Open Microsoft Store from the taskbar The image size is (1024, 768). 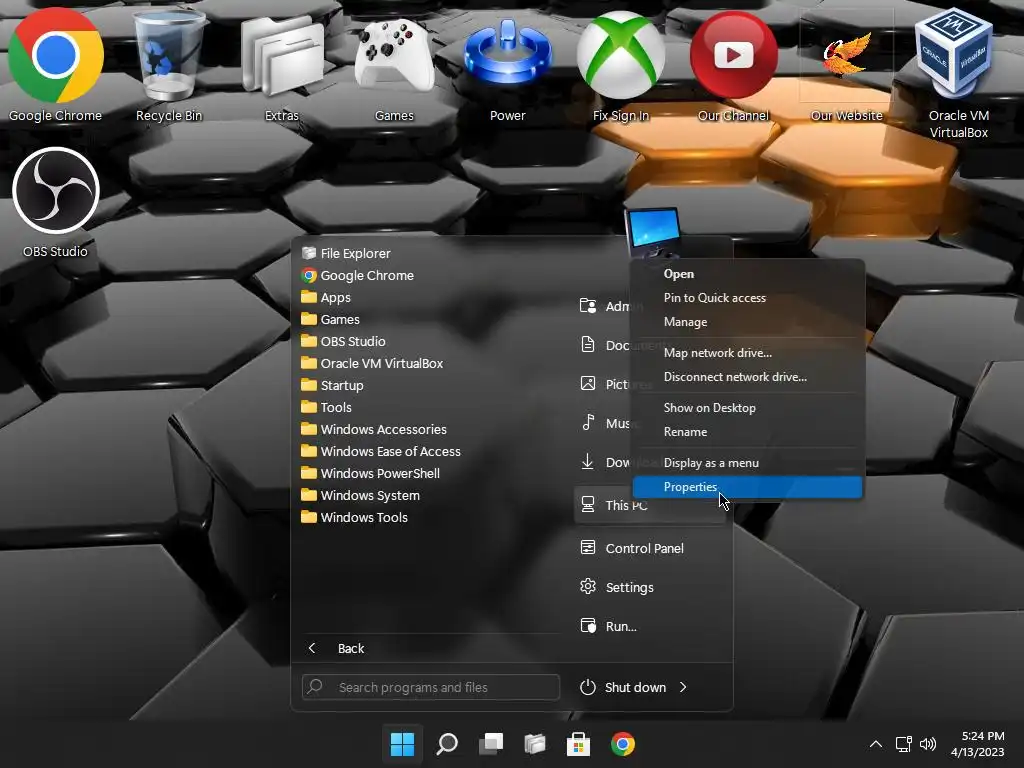[x=579, y=744]
